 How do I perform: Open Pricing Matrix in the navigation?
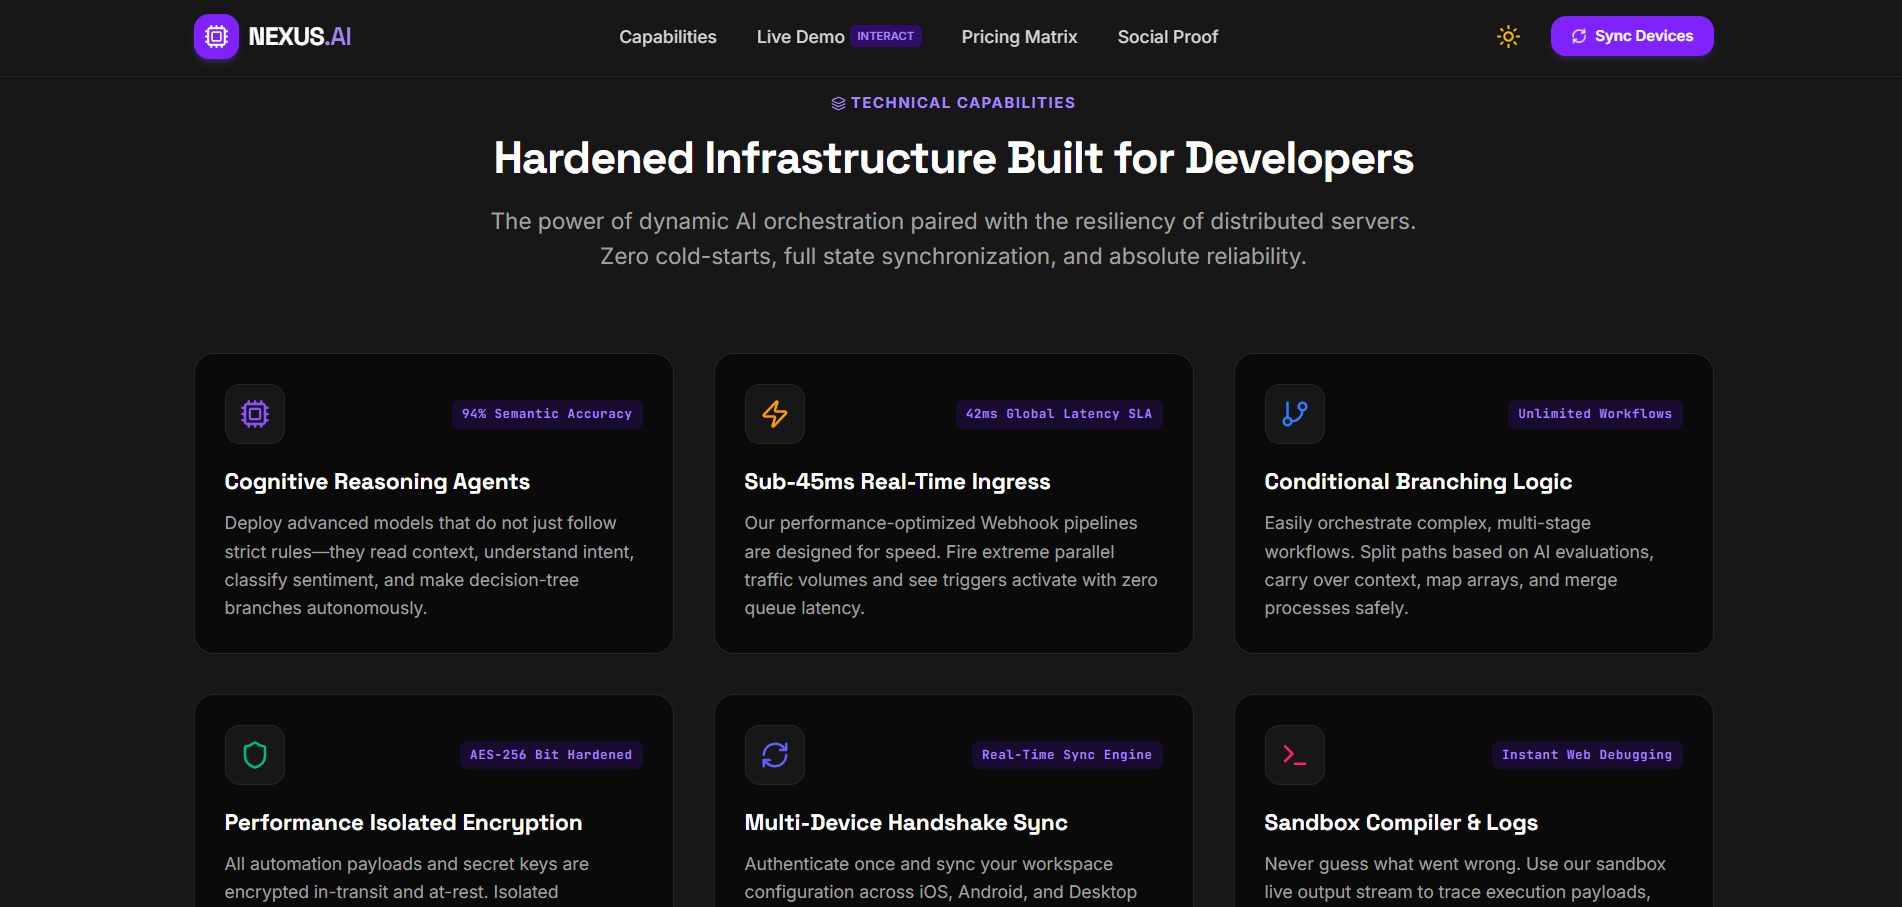(1019, 37)
